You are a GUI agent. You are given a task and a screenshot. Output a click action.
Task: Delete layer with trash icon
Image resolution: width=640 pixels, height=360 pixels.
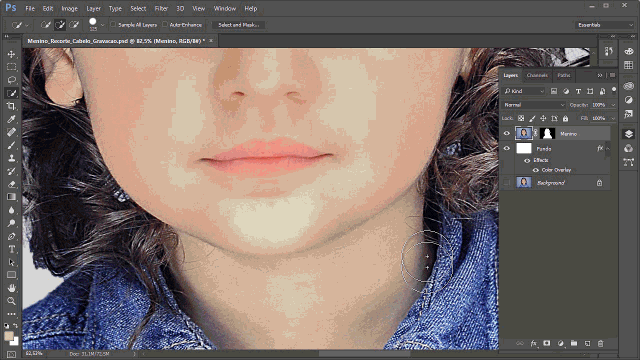click(x=600, y=344)
